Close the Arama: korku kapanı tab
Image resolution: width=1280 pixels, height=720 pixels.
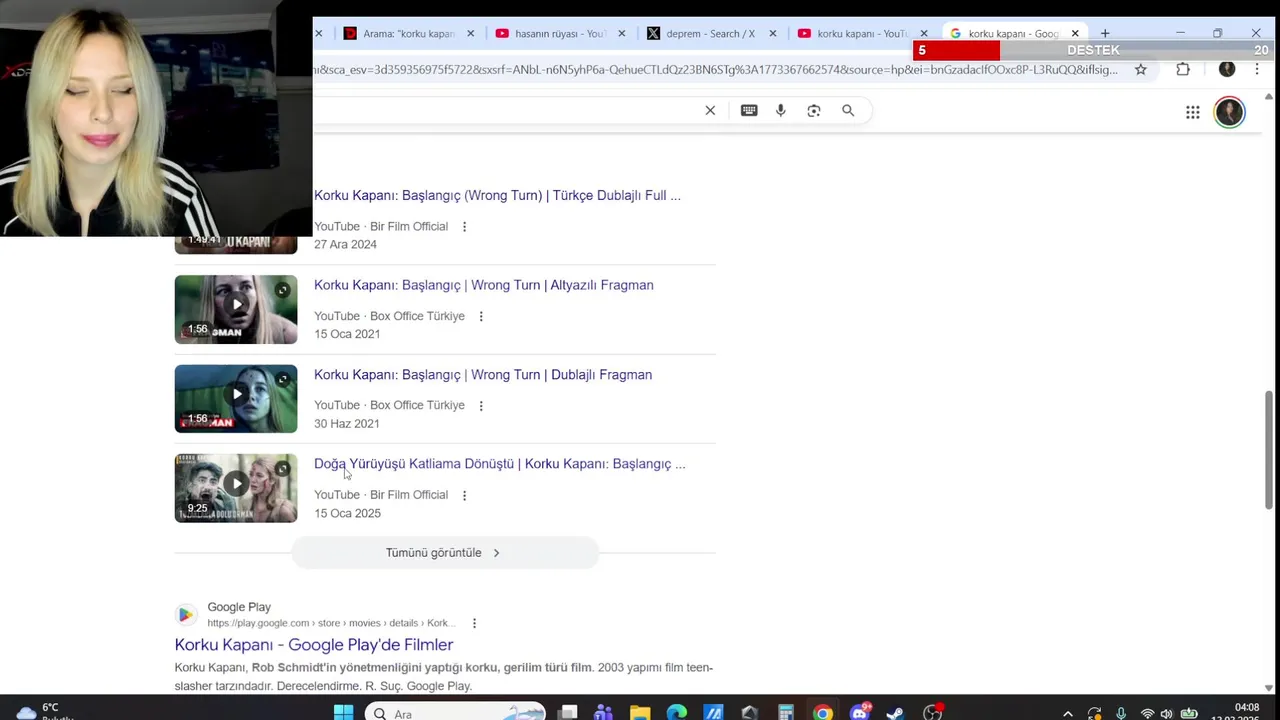click(x=470, y=33)
